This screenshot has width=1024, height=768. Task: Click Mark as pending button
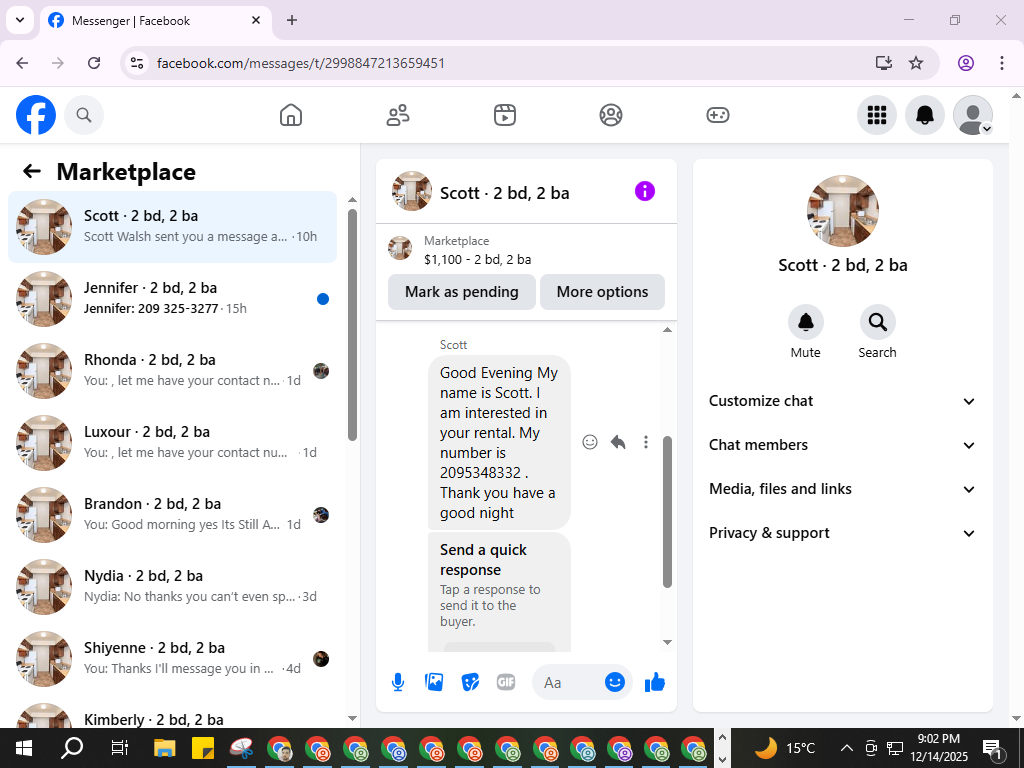pos(462,292)
